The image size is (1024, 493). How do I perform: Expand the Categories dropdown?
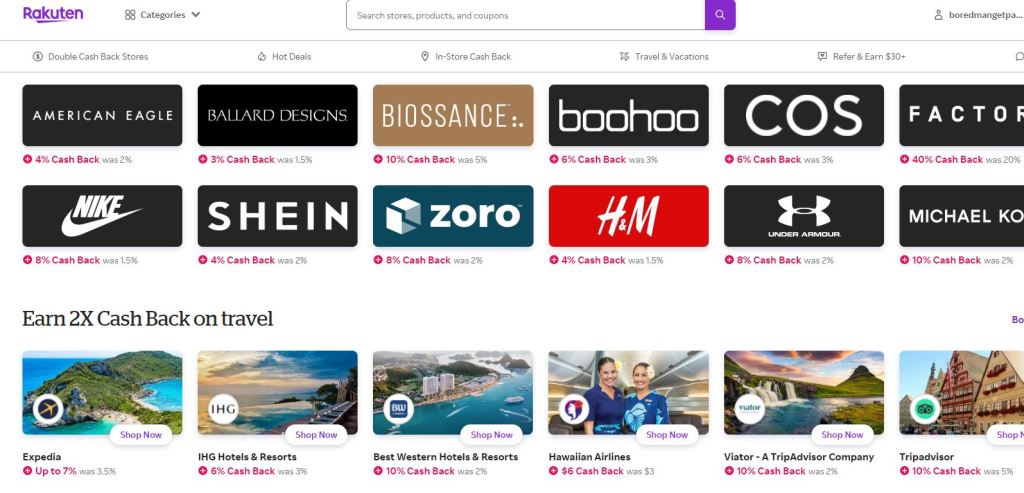click(163, 15)
